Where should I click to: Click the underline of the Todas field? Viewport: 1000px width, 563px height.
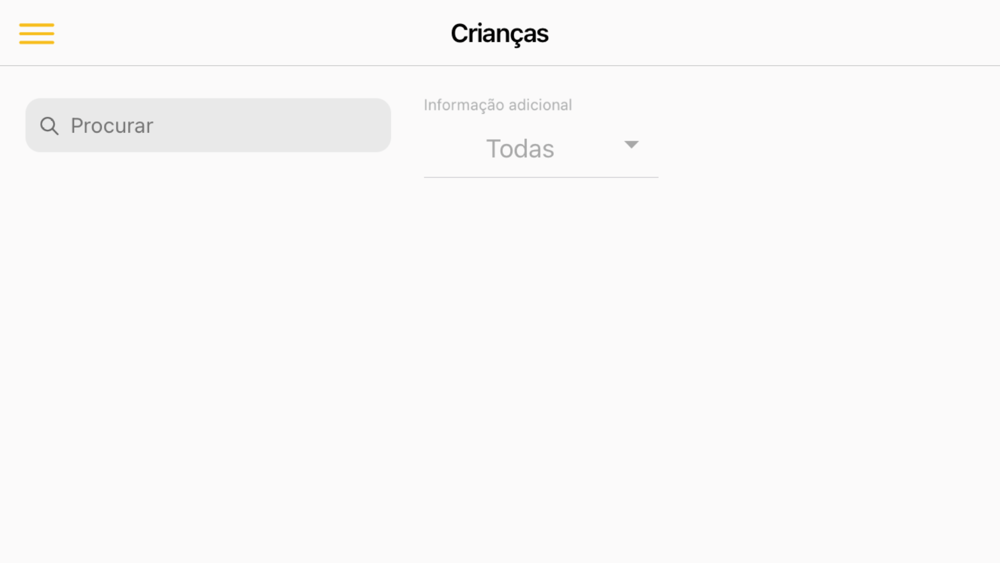pyautogui.click(x=541, y=177)
